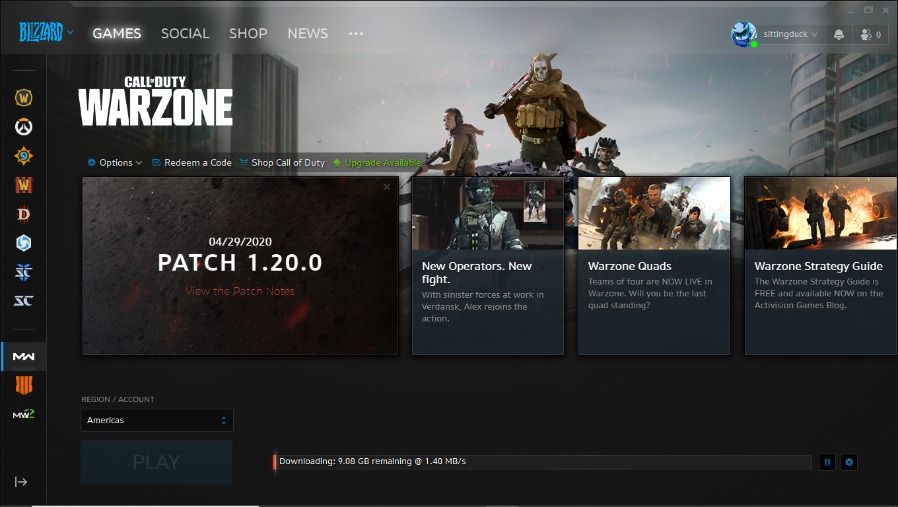Open the NEWS tab
This screenshot has height=507, width=898.
pyautogui.click(x=308, y=33)
